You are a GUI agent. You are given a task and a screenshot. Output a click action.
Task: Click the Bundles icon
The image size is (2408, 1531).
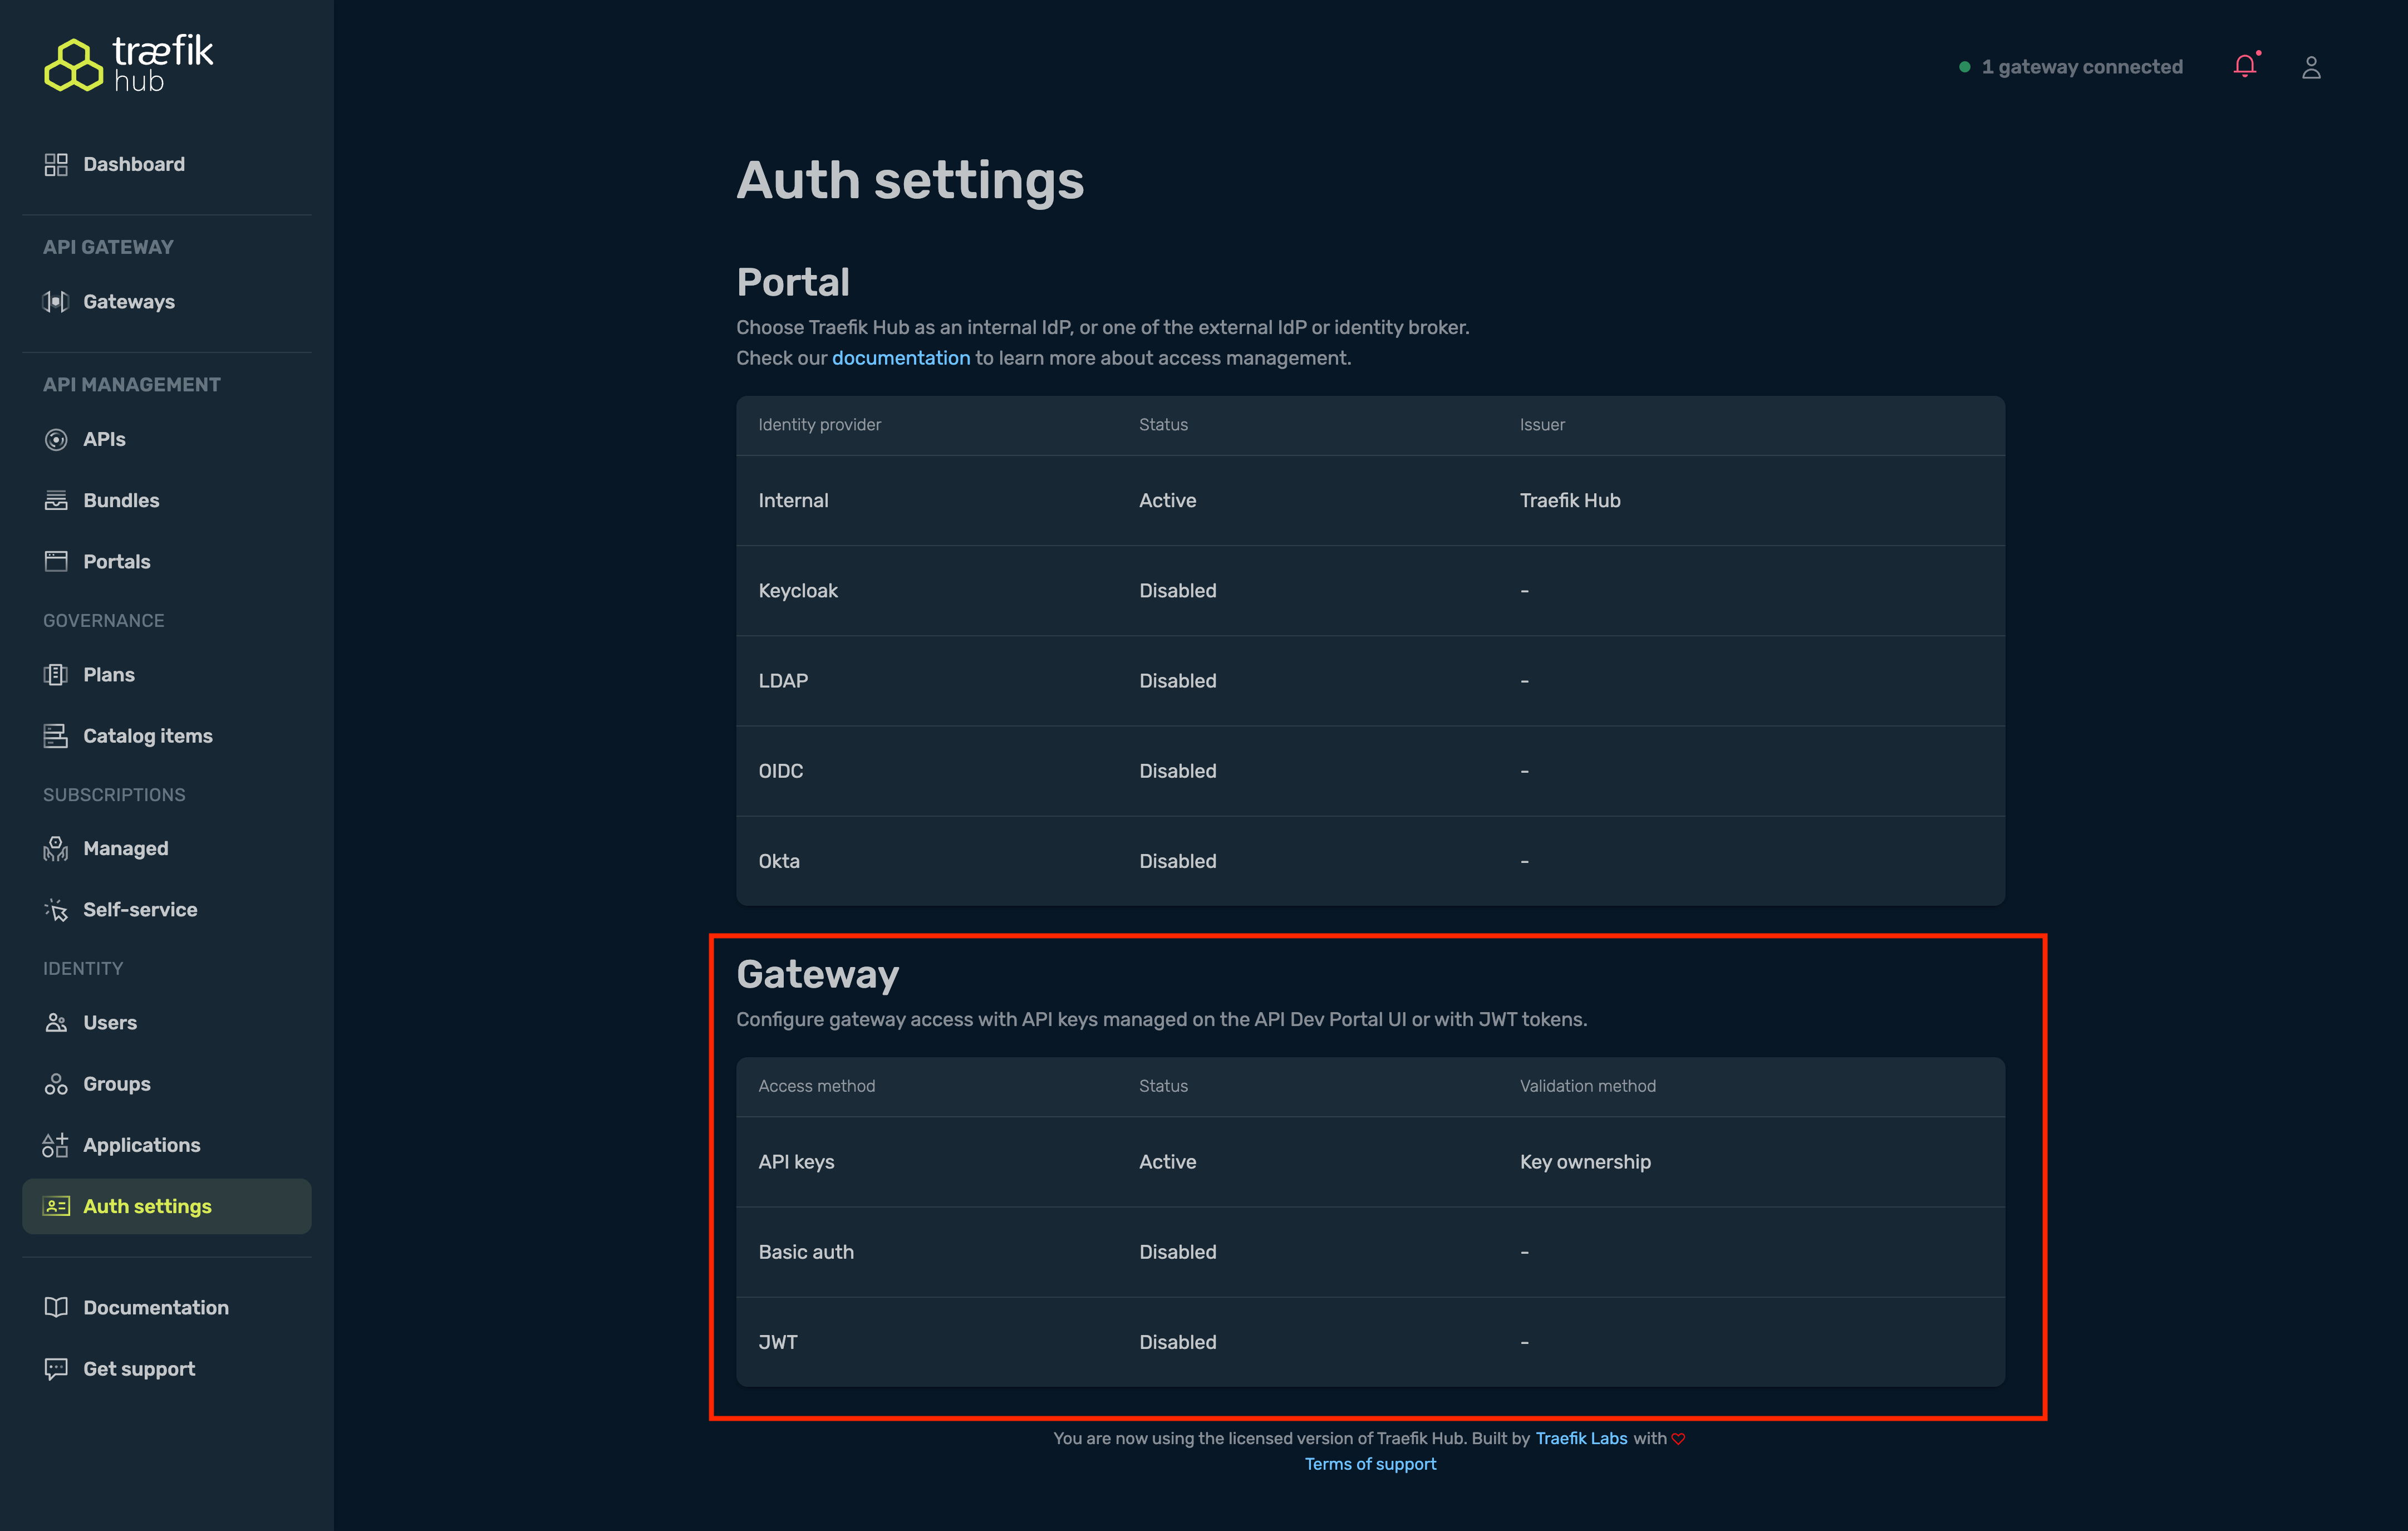(56, 500)
